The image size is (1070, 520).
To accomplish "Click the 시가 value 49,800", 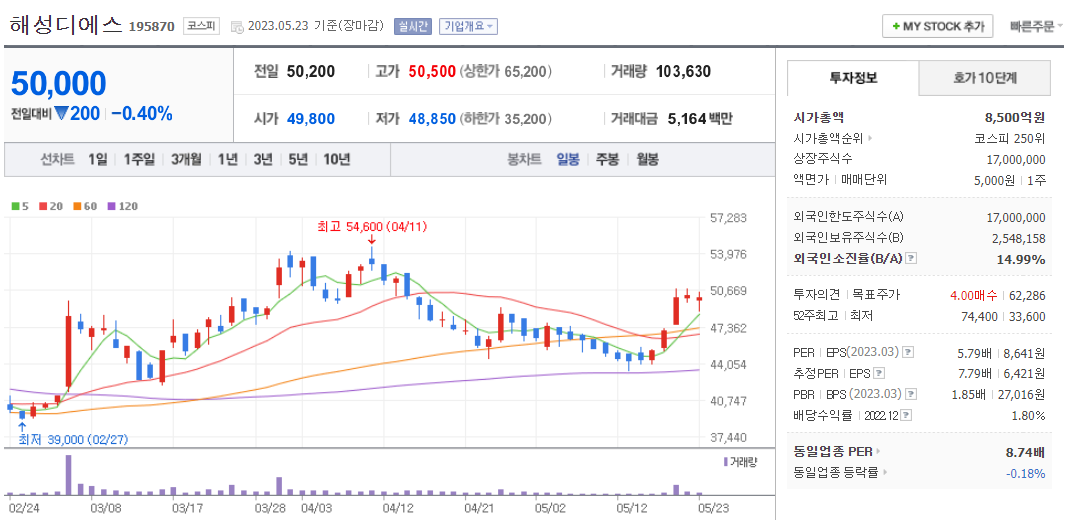I will (x=311, y=119).
